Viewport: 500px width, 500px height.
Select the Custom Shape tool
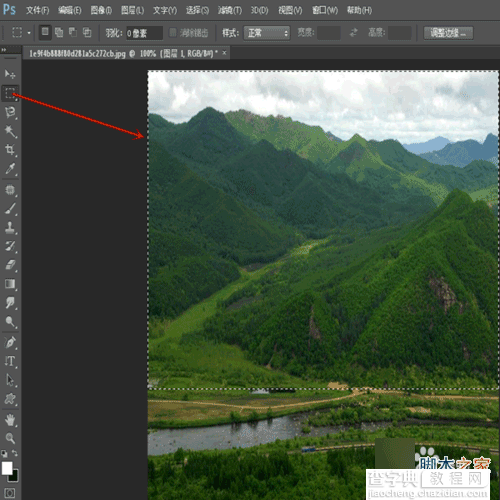tap(10, 399)
